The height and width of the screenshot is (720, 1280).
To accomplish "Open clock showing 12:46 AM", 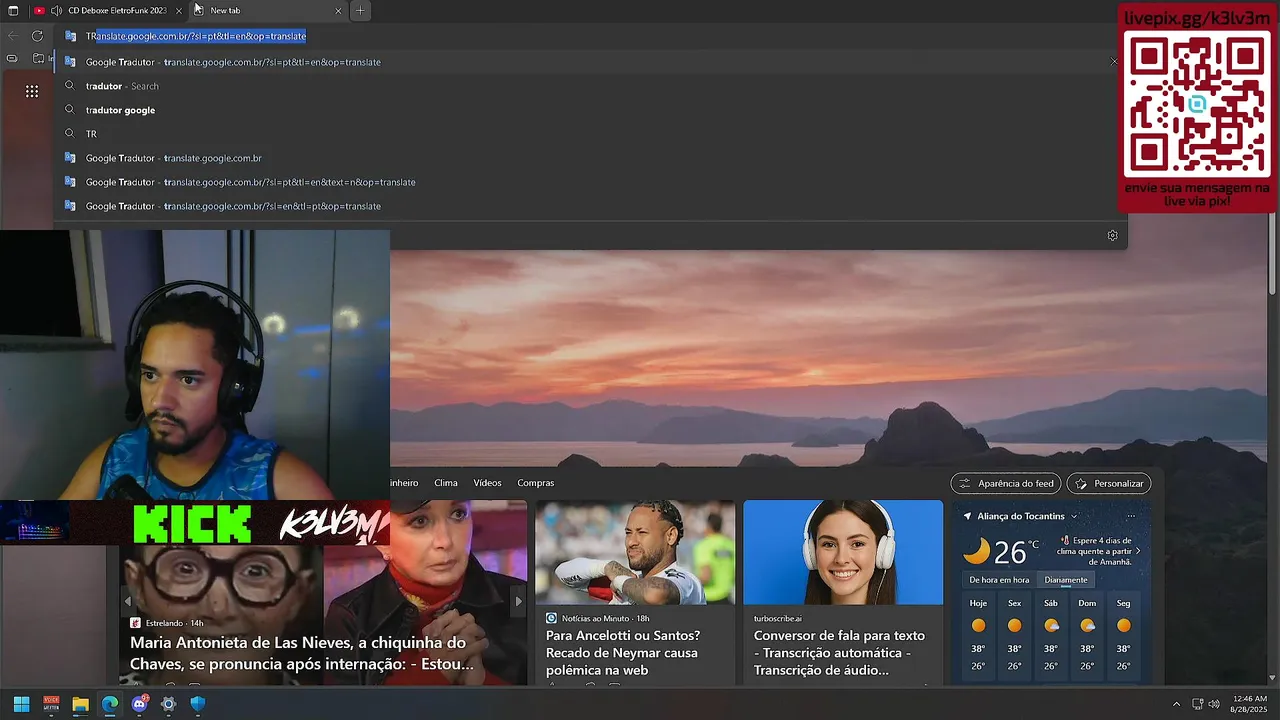I will tap(1248, 704).
